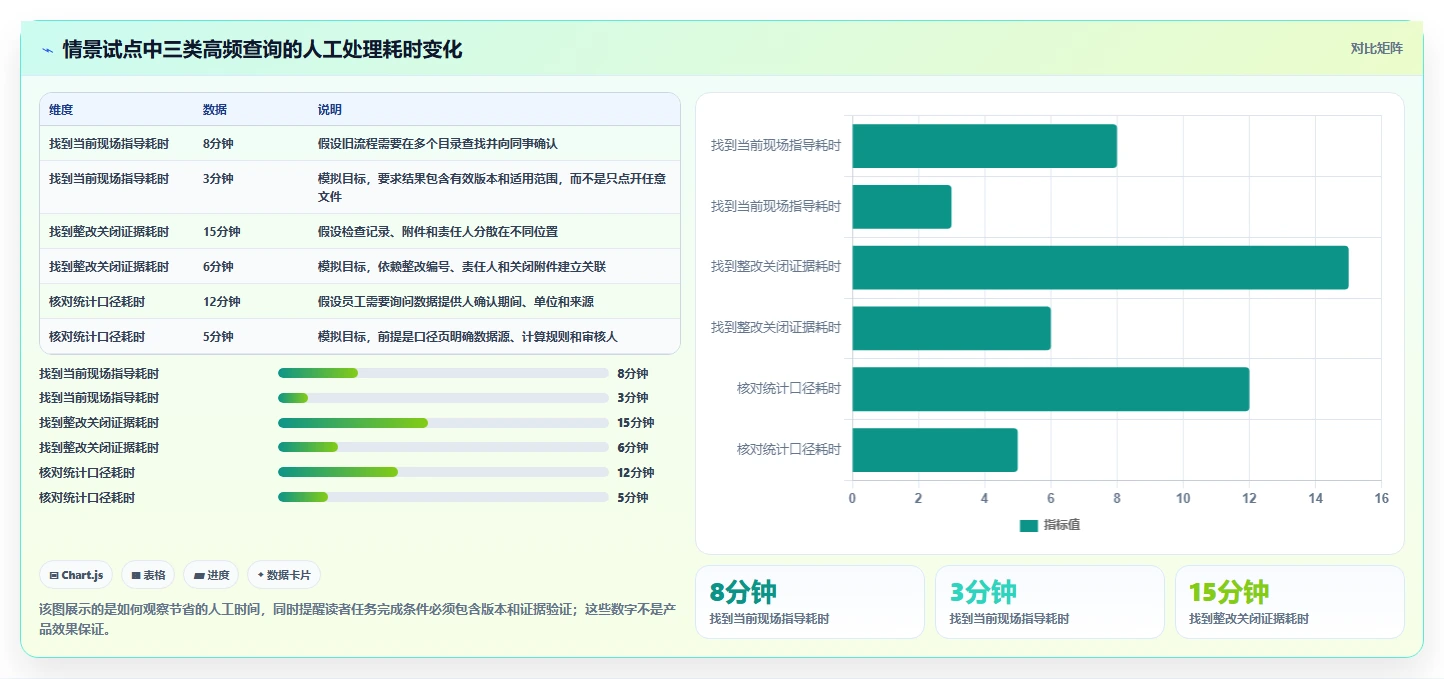
Task: Click the x-axis tick label 10
Action: coord(1183,498)
